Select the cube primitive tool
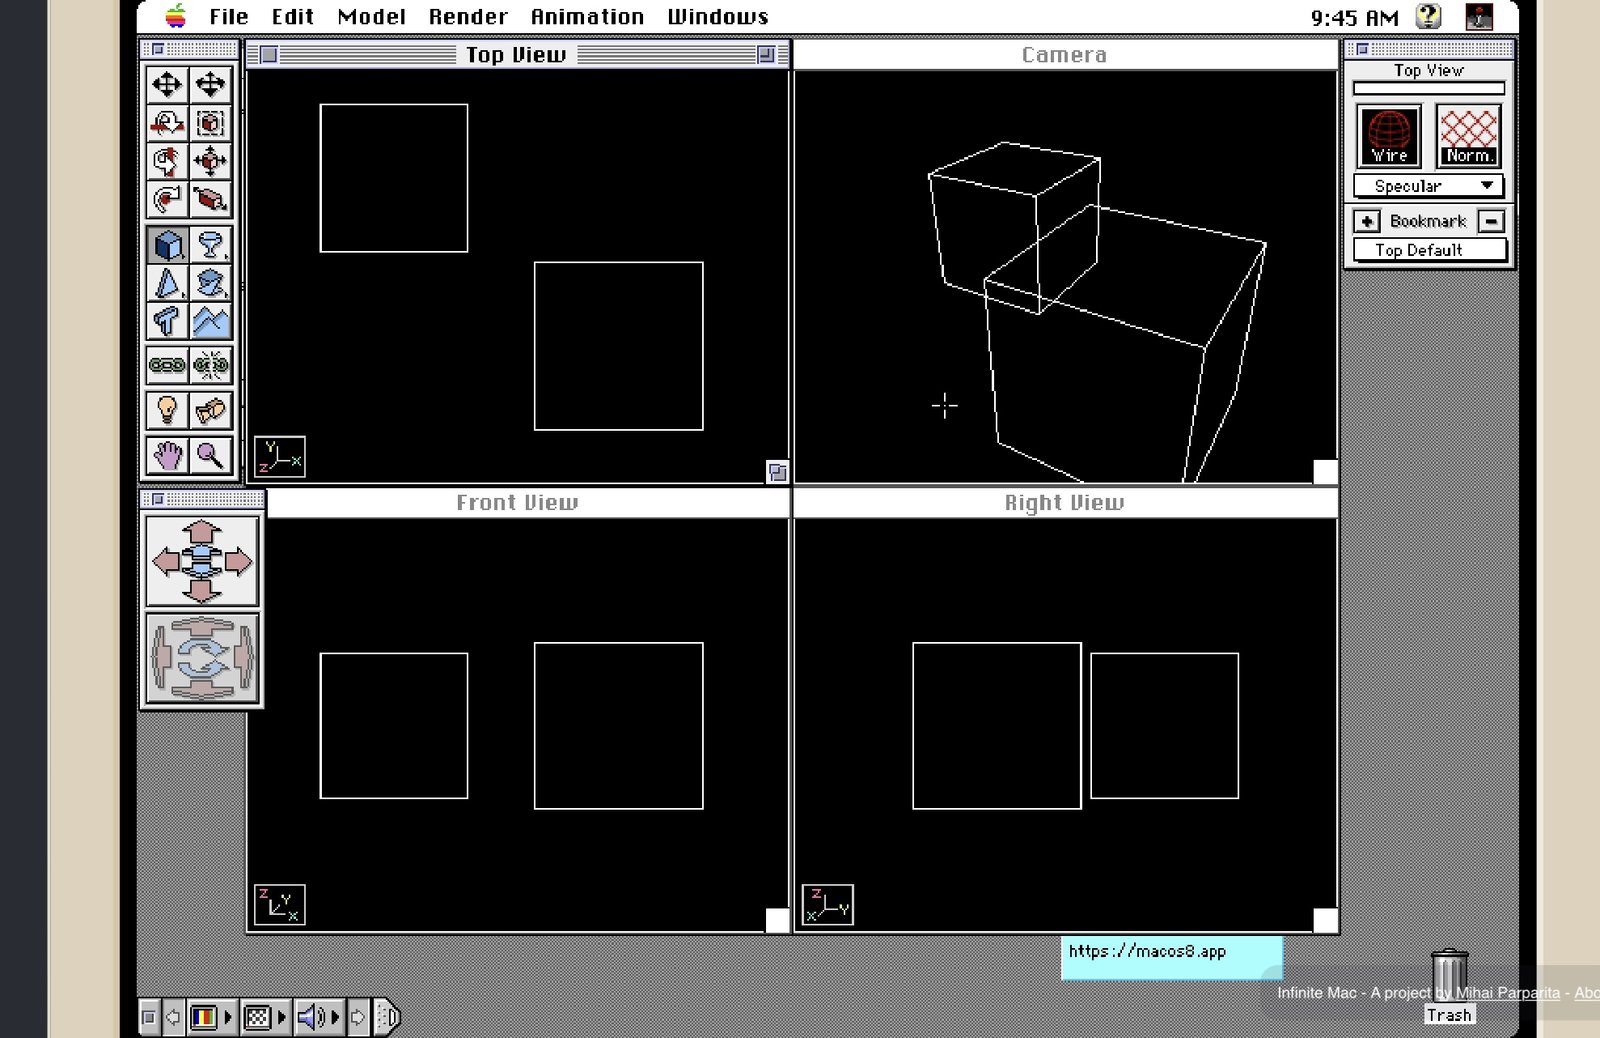Image resolution: width=1600 pixels, height=1038 pixels. 167,245
